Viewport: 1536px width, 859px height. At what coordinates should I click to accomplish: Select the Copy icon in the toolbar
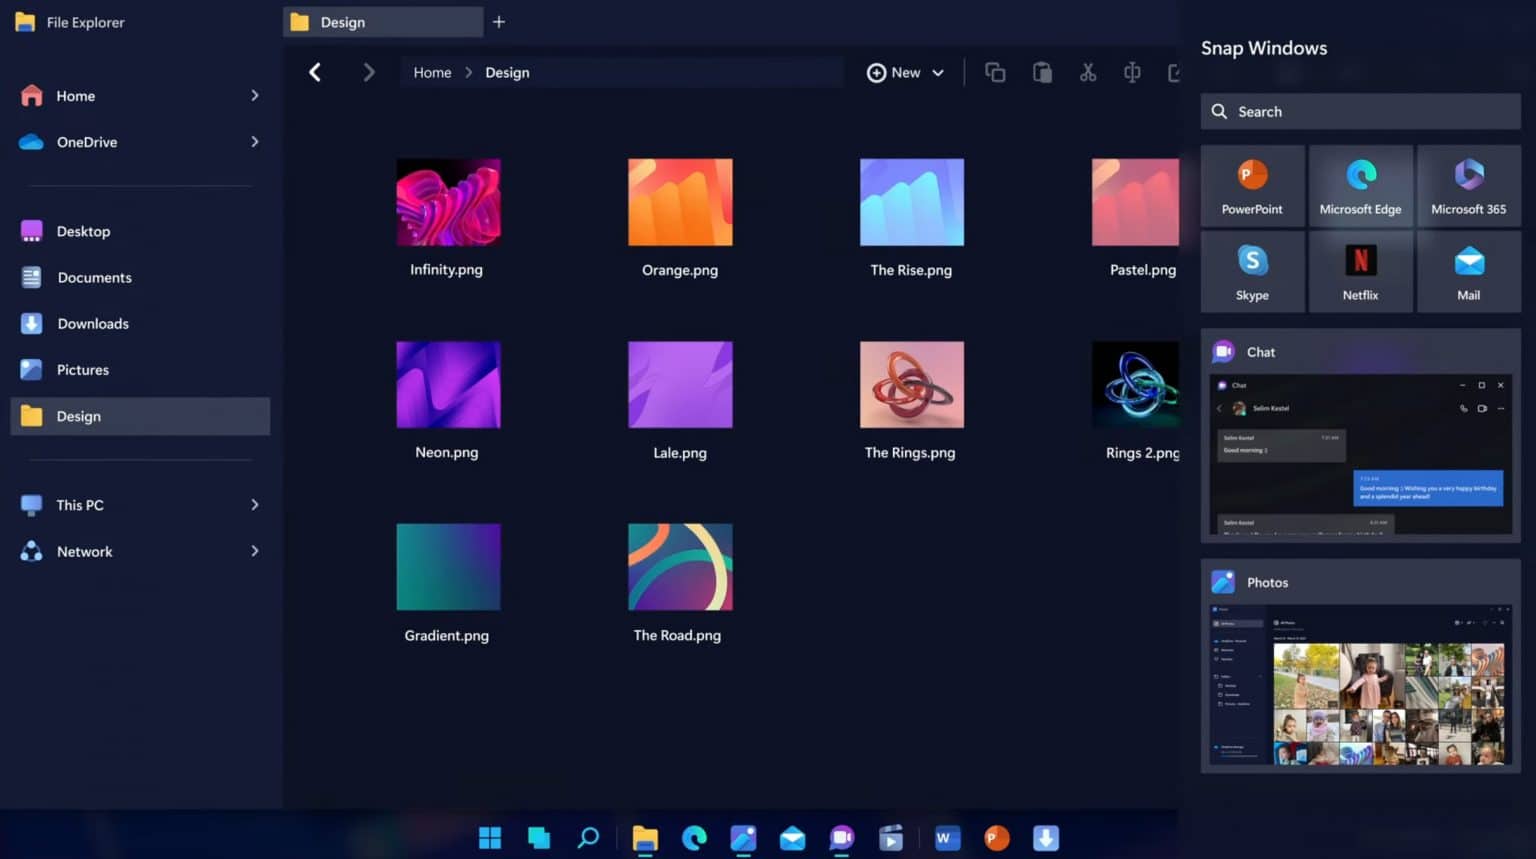(995, 72)
